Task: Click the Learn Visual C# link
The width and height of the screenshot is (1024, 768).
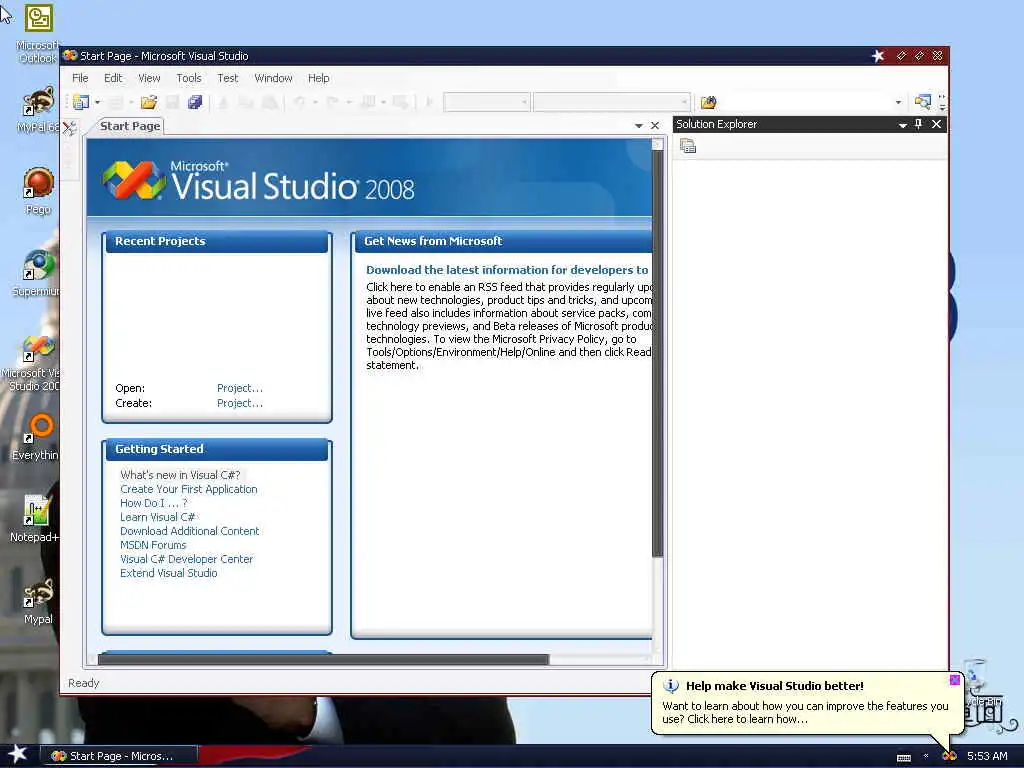Action: (157, 517)
